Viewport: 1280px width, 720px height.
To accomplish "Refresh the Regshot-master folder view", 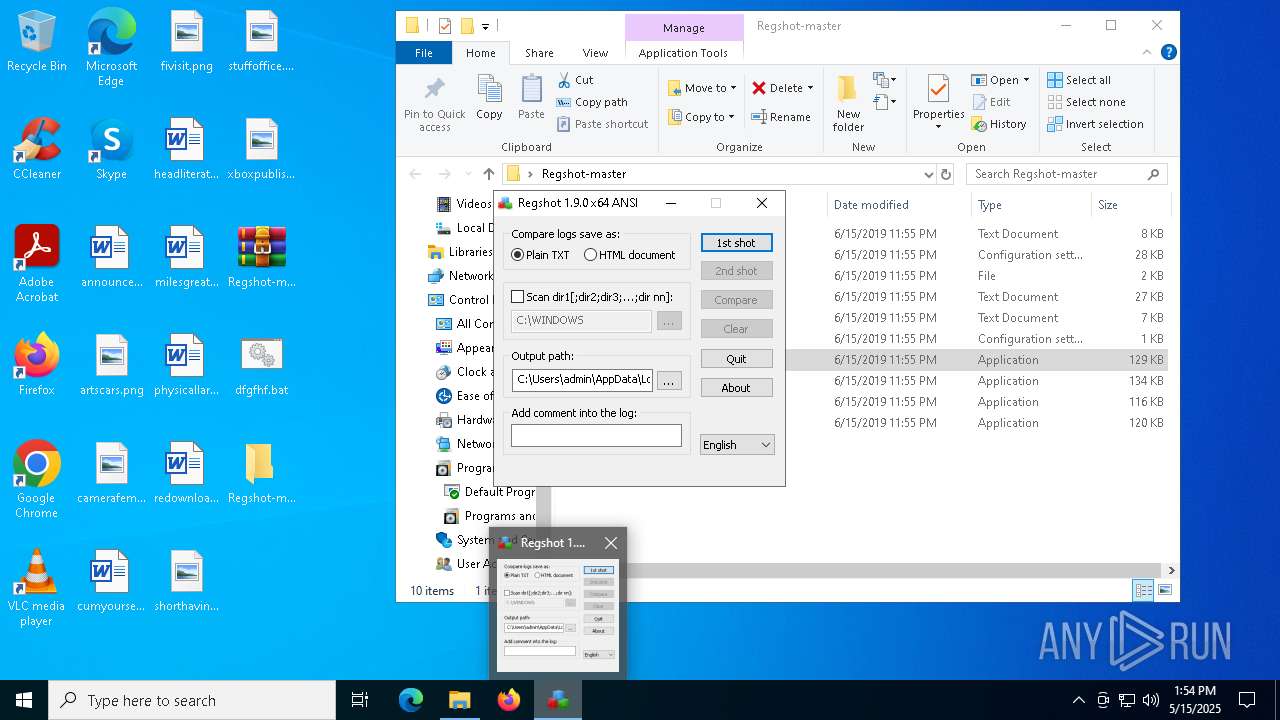I will 946,174.
